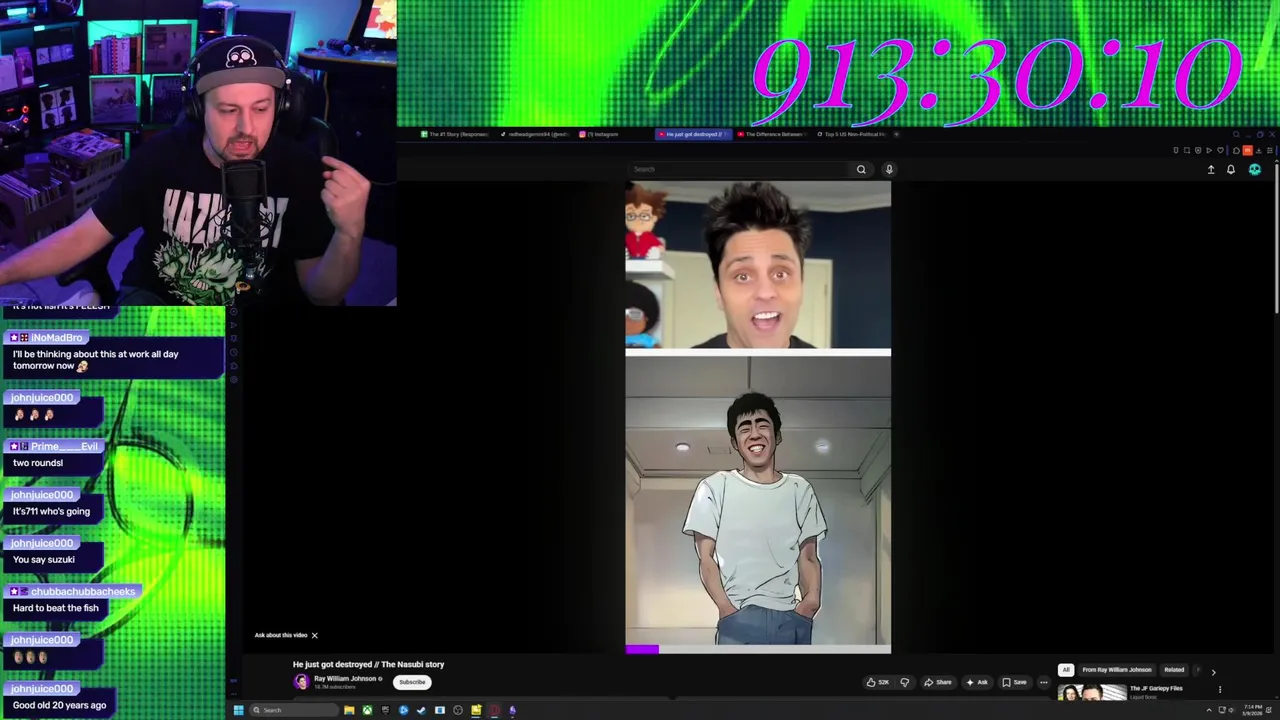The image size is (1280, 720).
Task: Select 'He just got destroyed' browser tab
Action: click(x=693, y=134)
